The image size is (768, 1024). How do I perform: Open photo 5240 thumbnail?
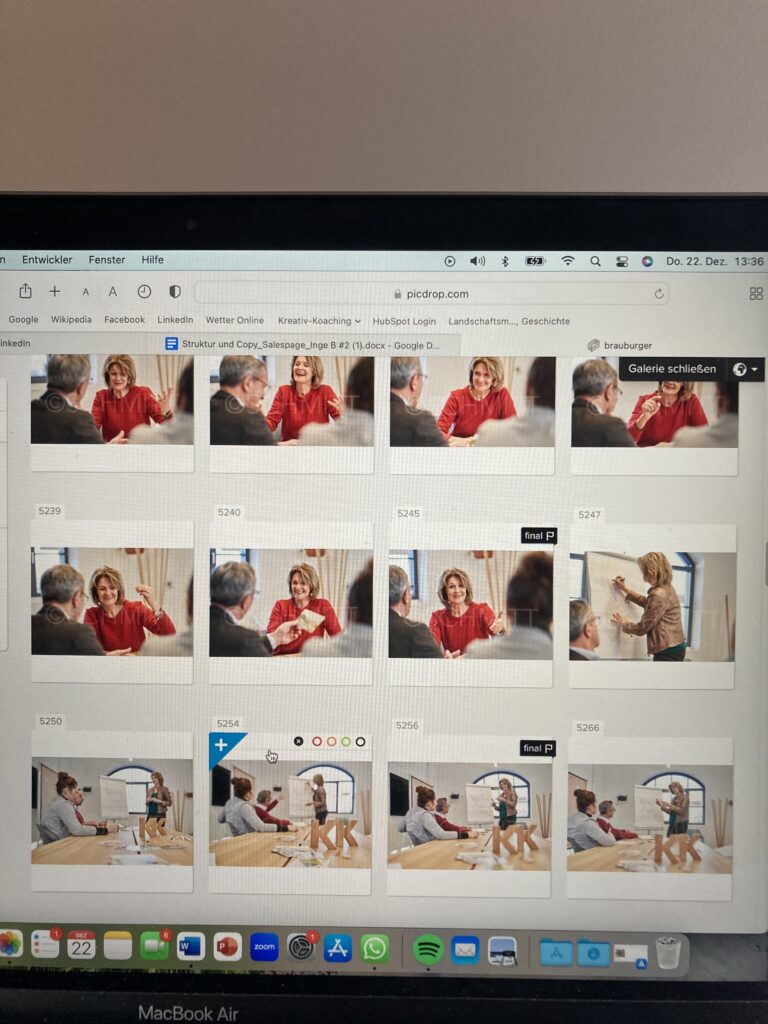pyautogui.click(x=291, y=603)
